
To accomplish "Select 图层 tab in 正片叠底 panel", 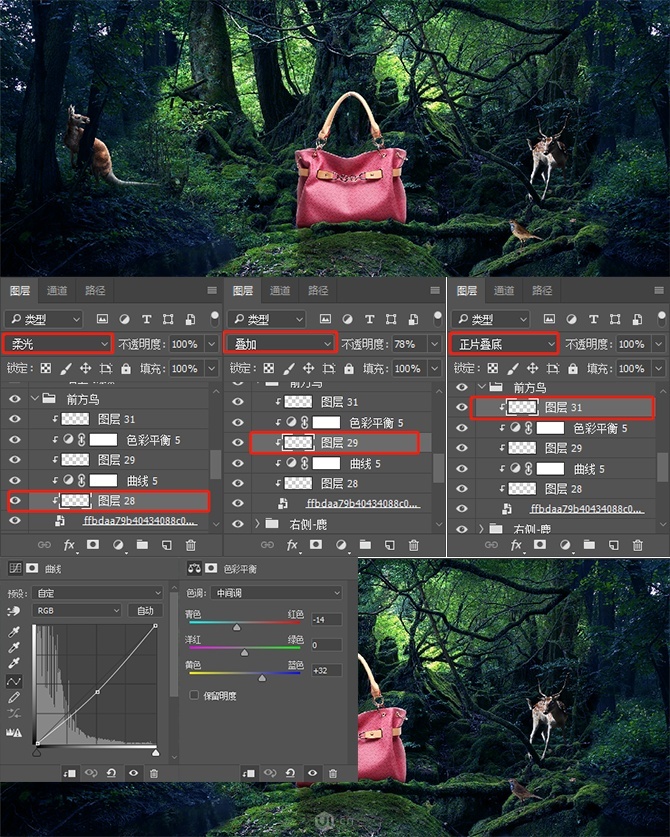I will click(x=467, y=290).
